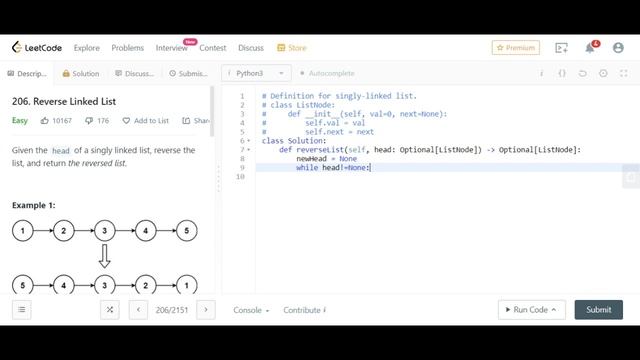Click the Easy difficulty label

20,120
